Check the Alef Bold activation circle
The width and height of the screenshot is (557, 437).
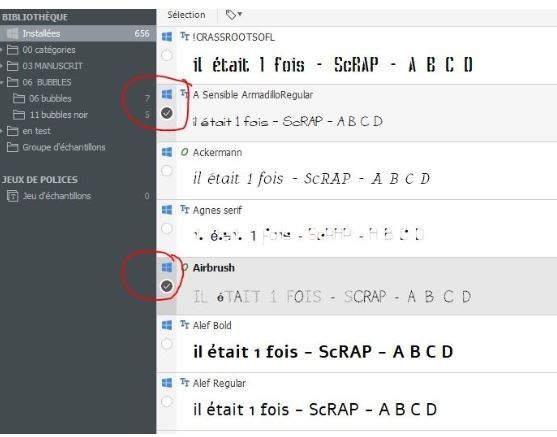(x=167, y=344)
